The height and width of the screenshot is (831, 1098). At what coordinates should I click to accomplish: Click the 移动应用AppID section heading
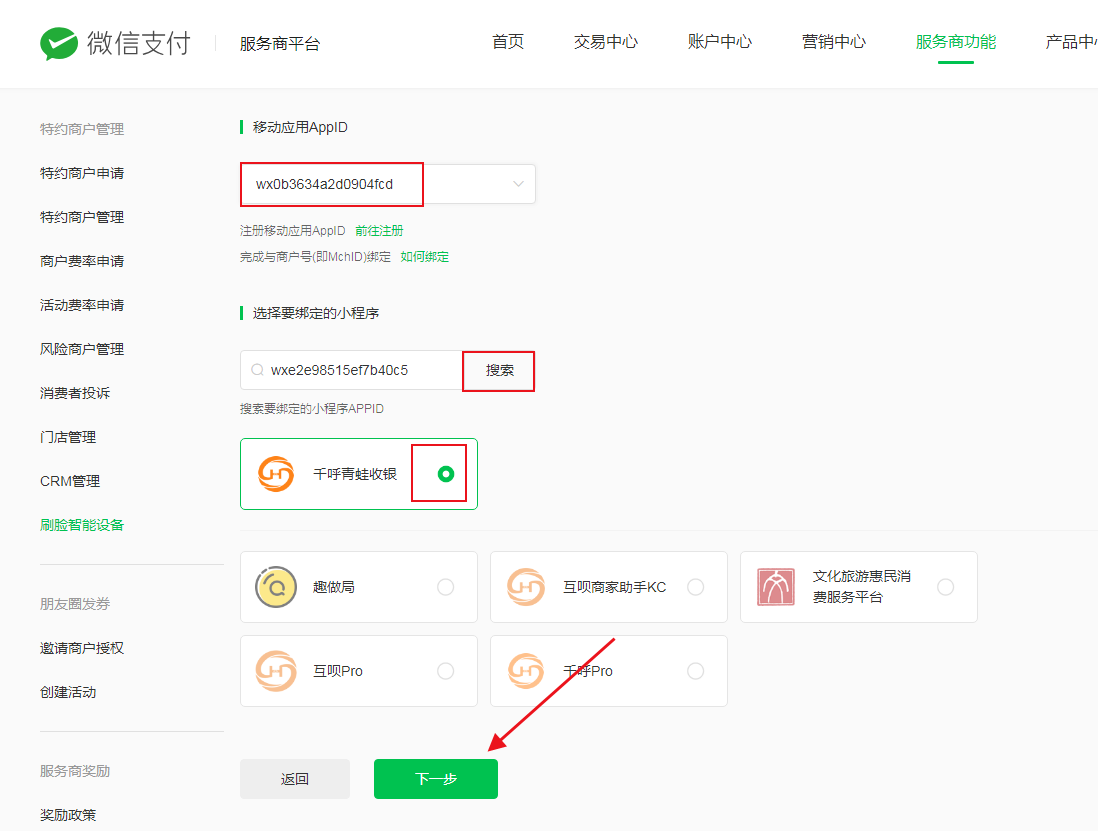[x=300, y=127]
